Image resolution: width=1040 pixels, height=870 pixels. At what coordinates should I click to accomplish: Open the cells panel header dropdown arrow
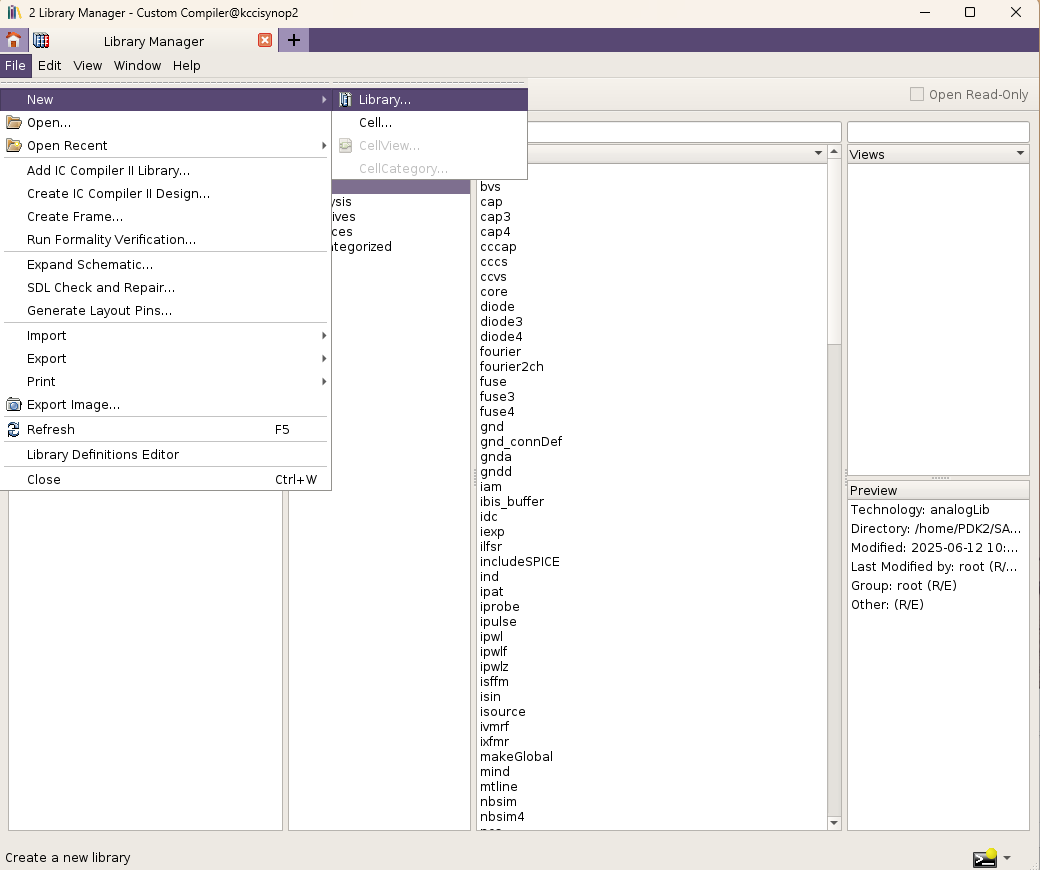818,154
